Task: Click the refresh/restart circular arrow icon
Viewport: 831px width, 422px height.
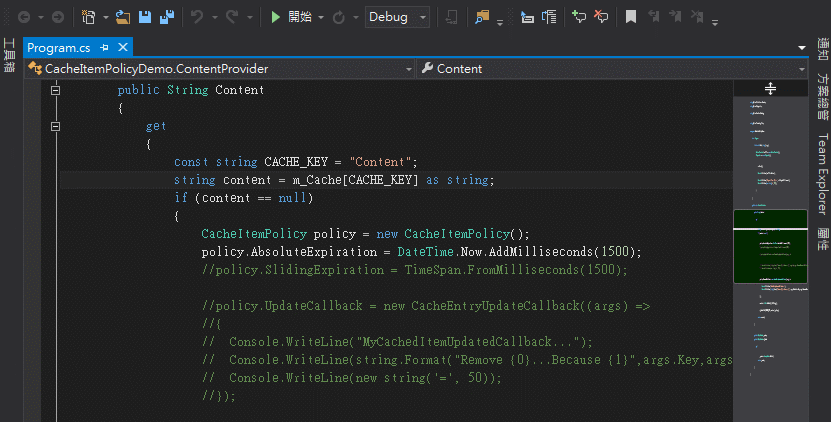Action: (x=339, y=17)
